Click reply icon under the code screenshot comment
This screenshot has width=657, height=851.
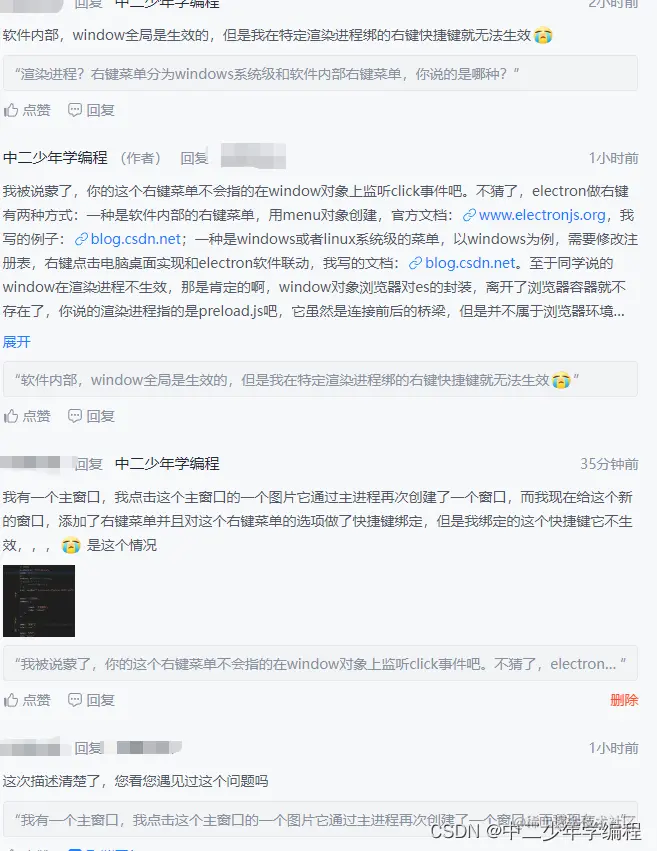pos(75,700)
